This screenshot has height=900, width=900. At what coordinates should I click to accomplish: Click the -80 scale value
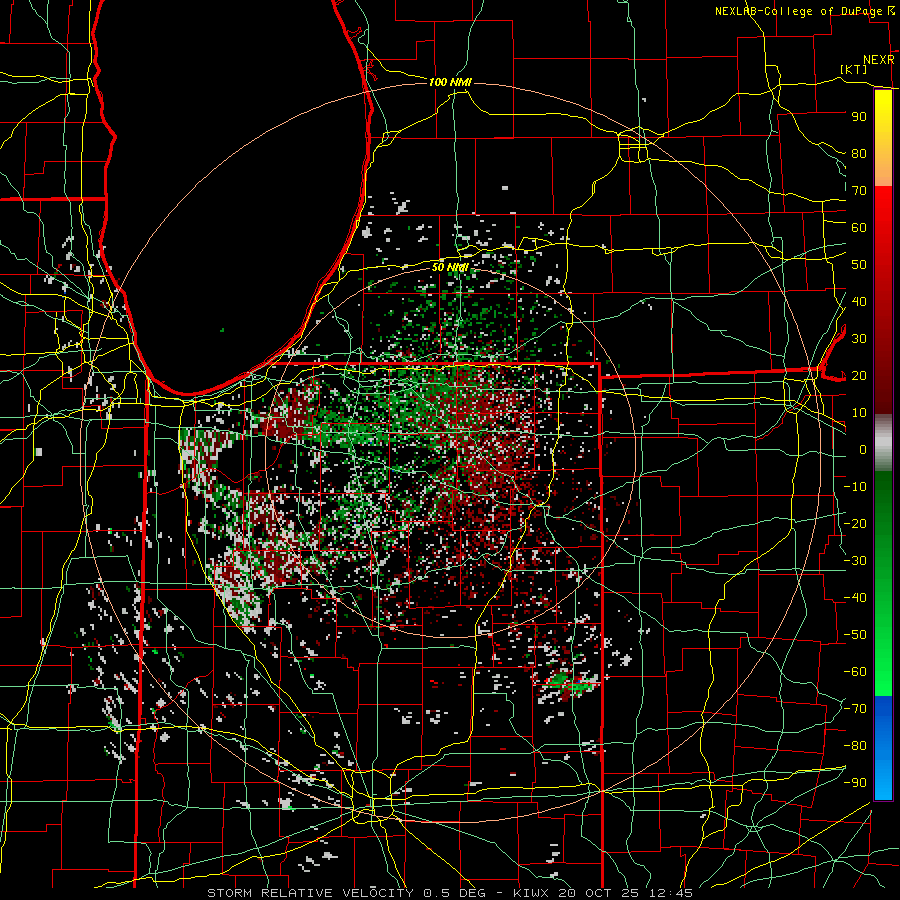tap(855, 746)
